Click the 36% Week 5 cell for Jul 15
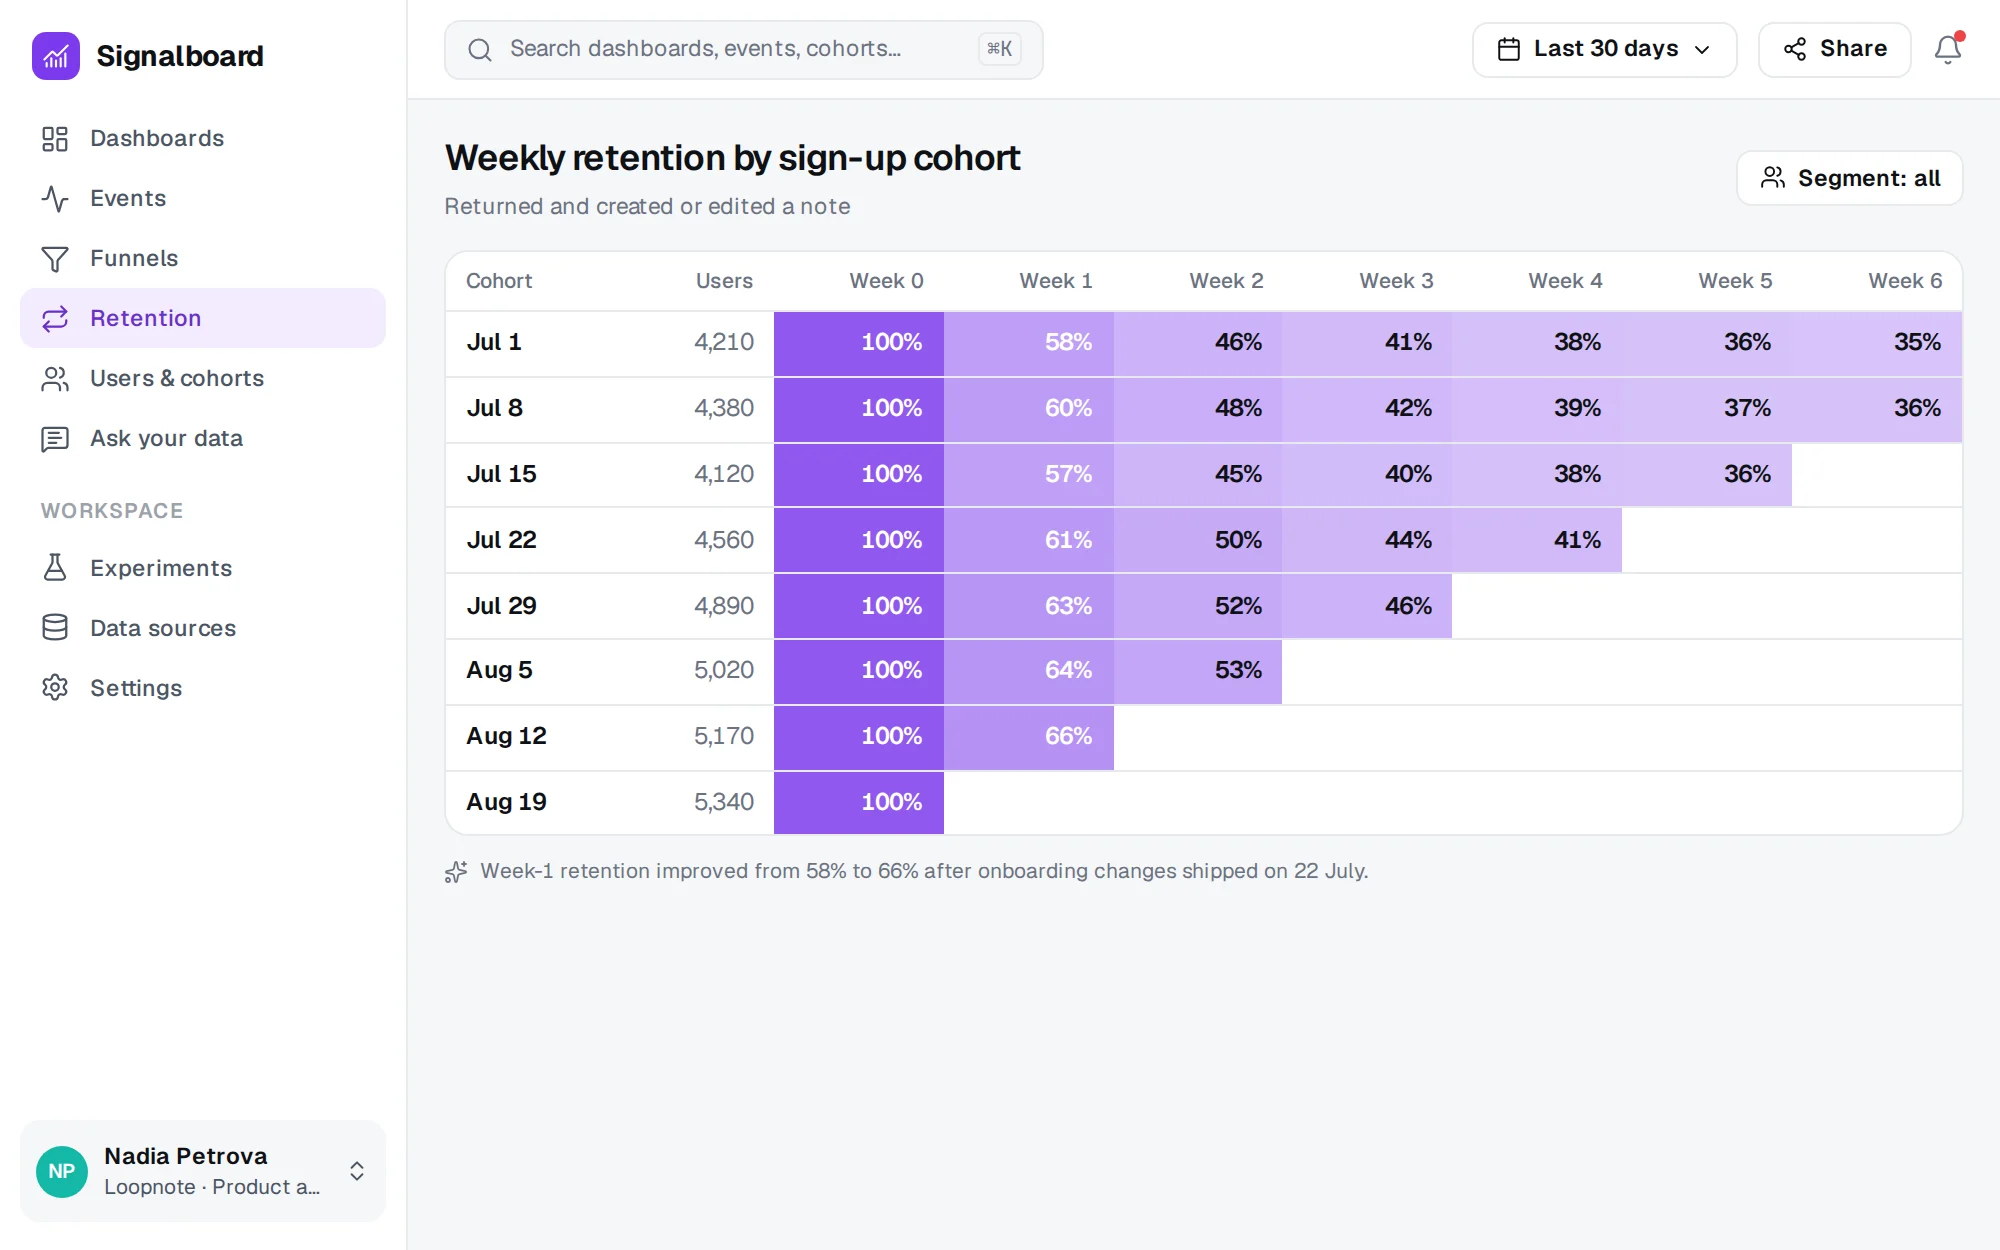The height and width of the screenshot is (1250, 2000). click(1707, 475)
